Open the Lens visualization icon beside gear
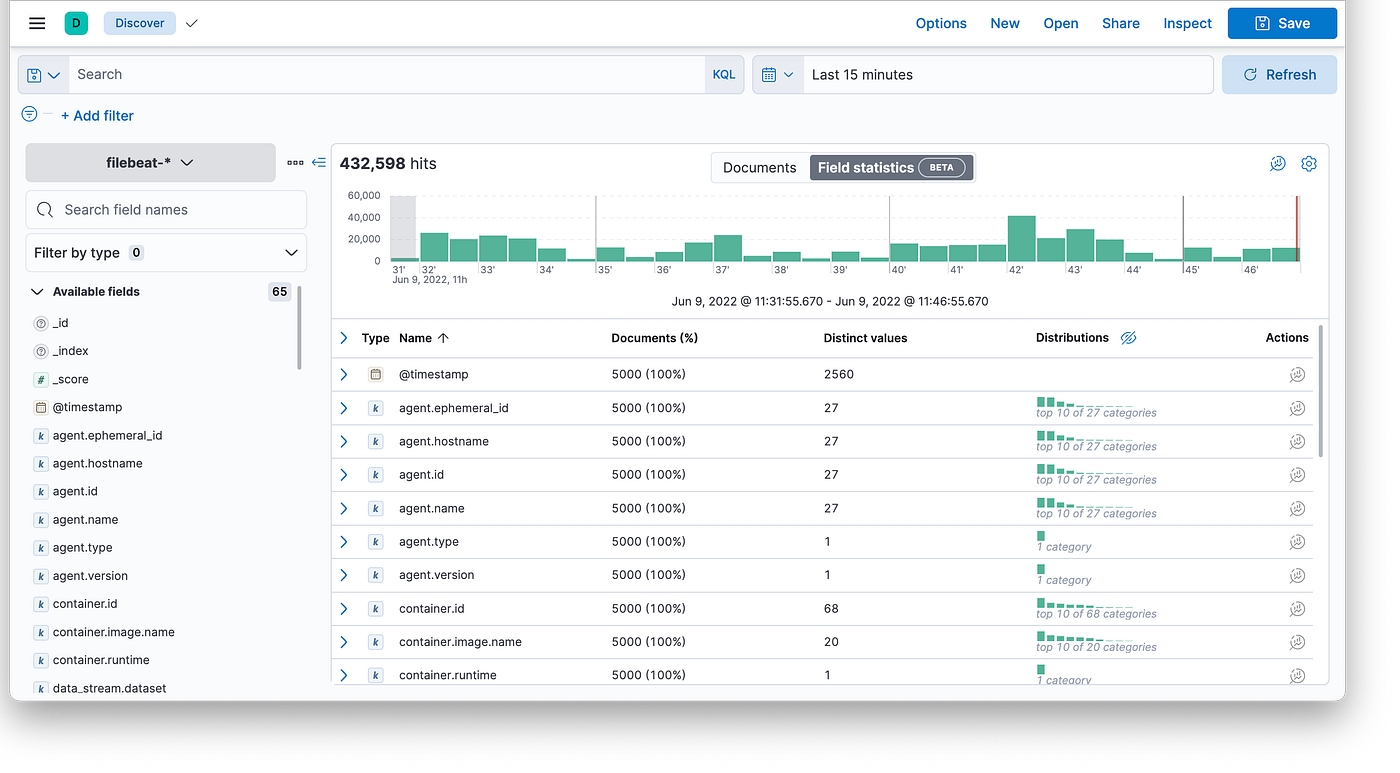1400x773 pixels. tap(1277, 164)
